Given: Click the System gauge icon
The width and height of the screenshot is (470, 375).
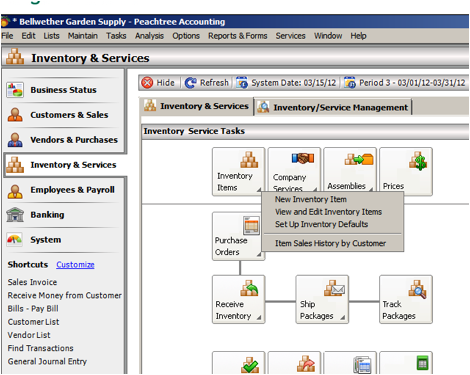Looking at the screenshot, I should tap(15, 239).
